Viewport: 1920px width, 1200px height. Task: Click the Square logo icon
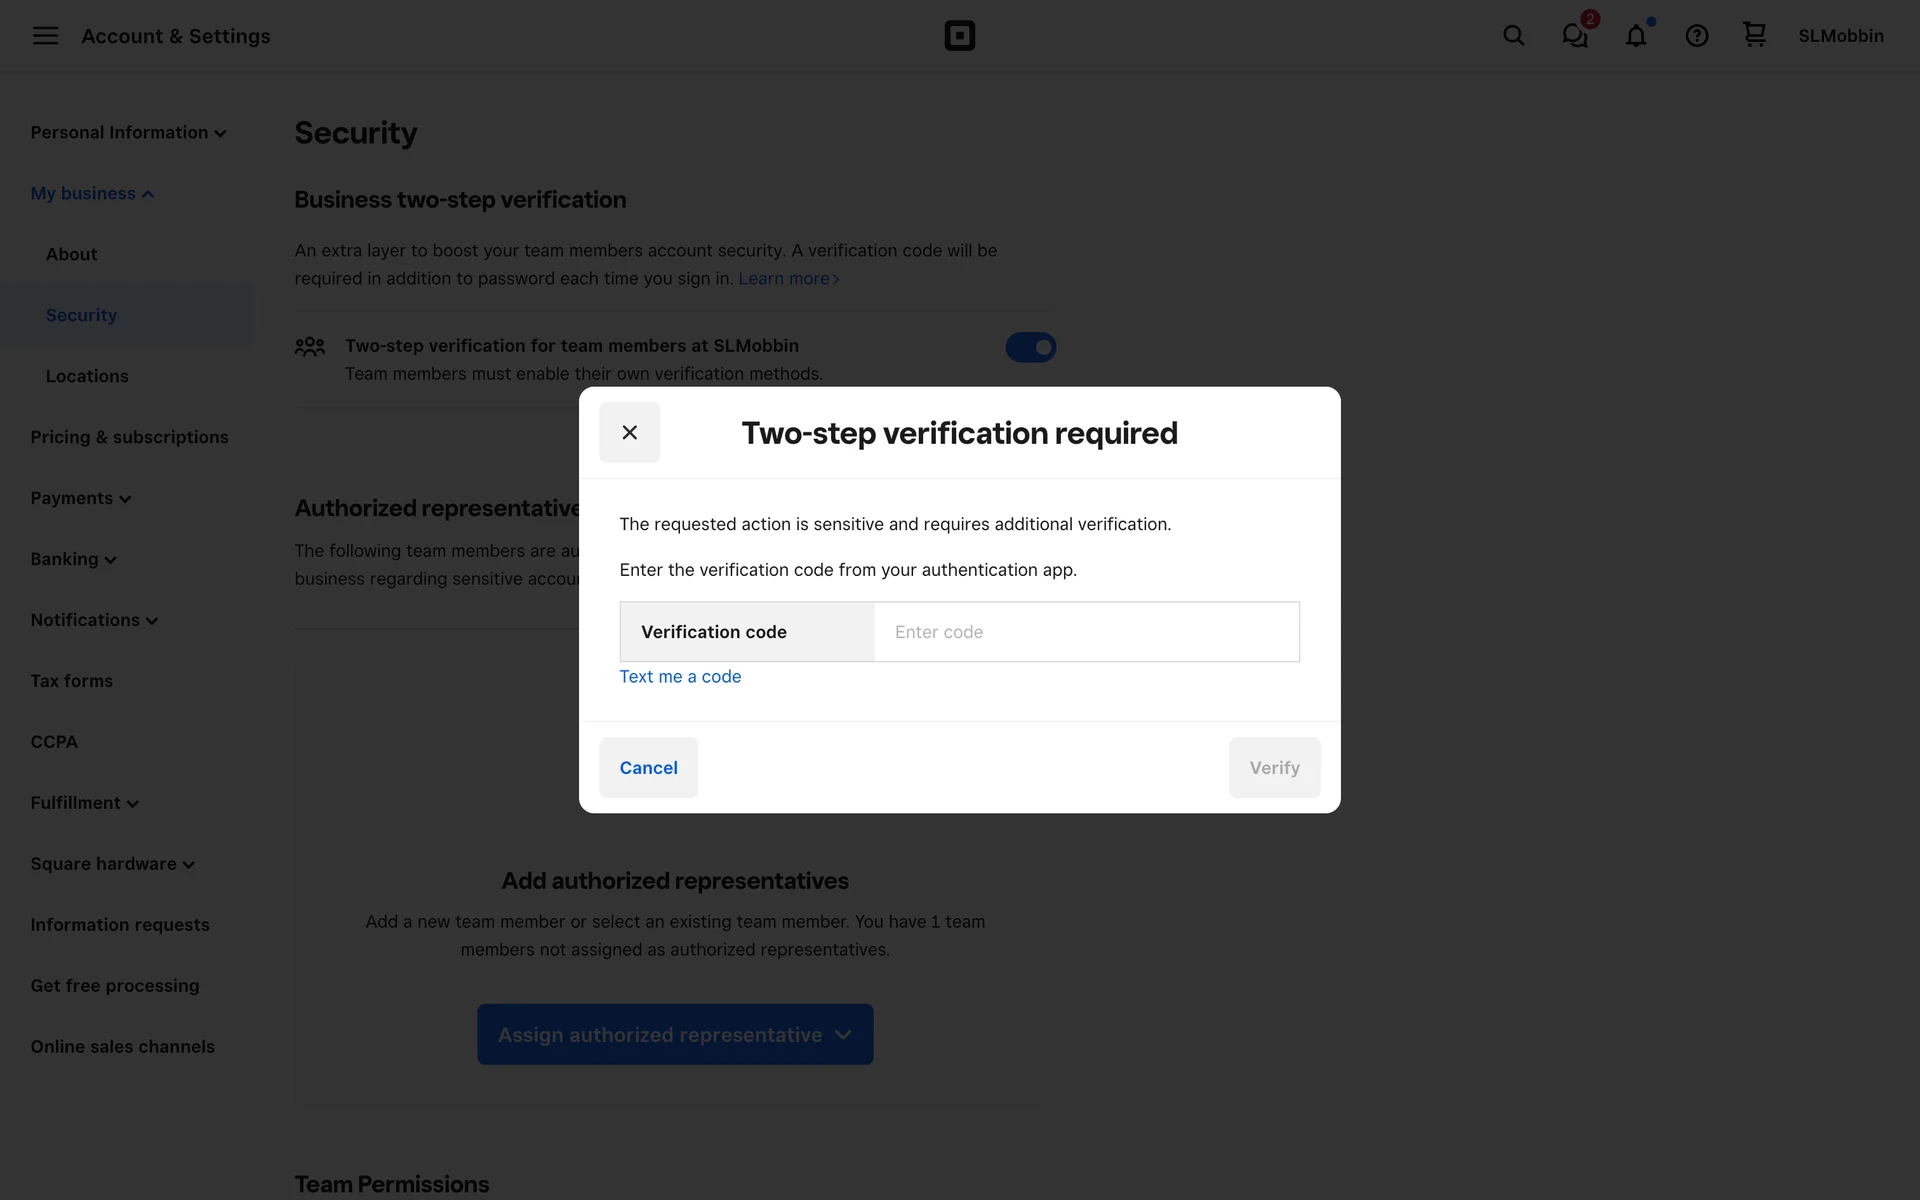pyautogui.click(x=959, y=36)
